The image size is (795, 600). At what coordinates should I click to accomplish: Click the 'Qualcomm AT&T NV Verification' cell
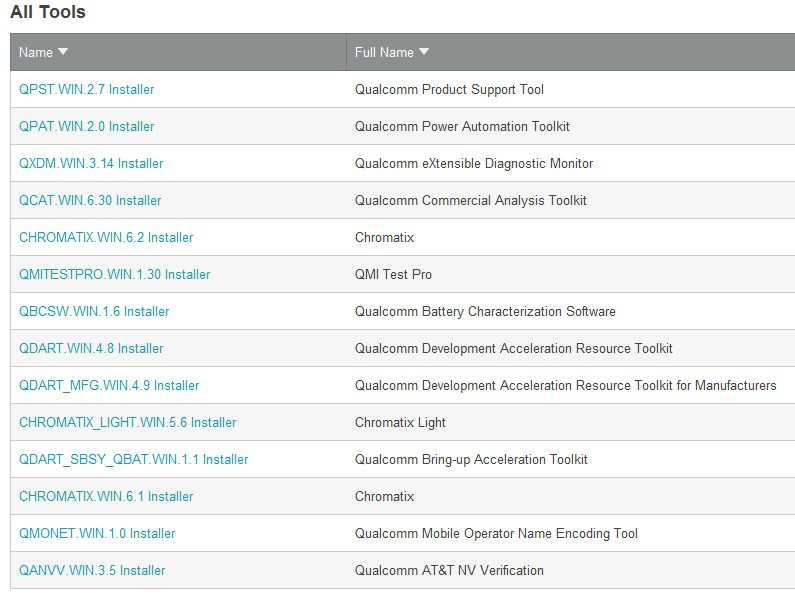[x=449, y=571]
